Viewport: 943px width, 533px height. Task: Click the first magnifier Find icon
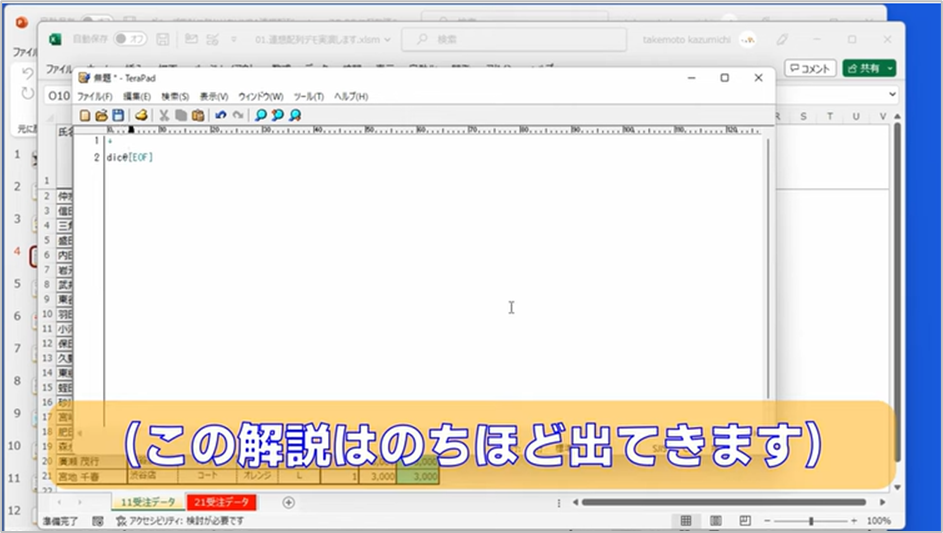261,115
